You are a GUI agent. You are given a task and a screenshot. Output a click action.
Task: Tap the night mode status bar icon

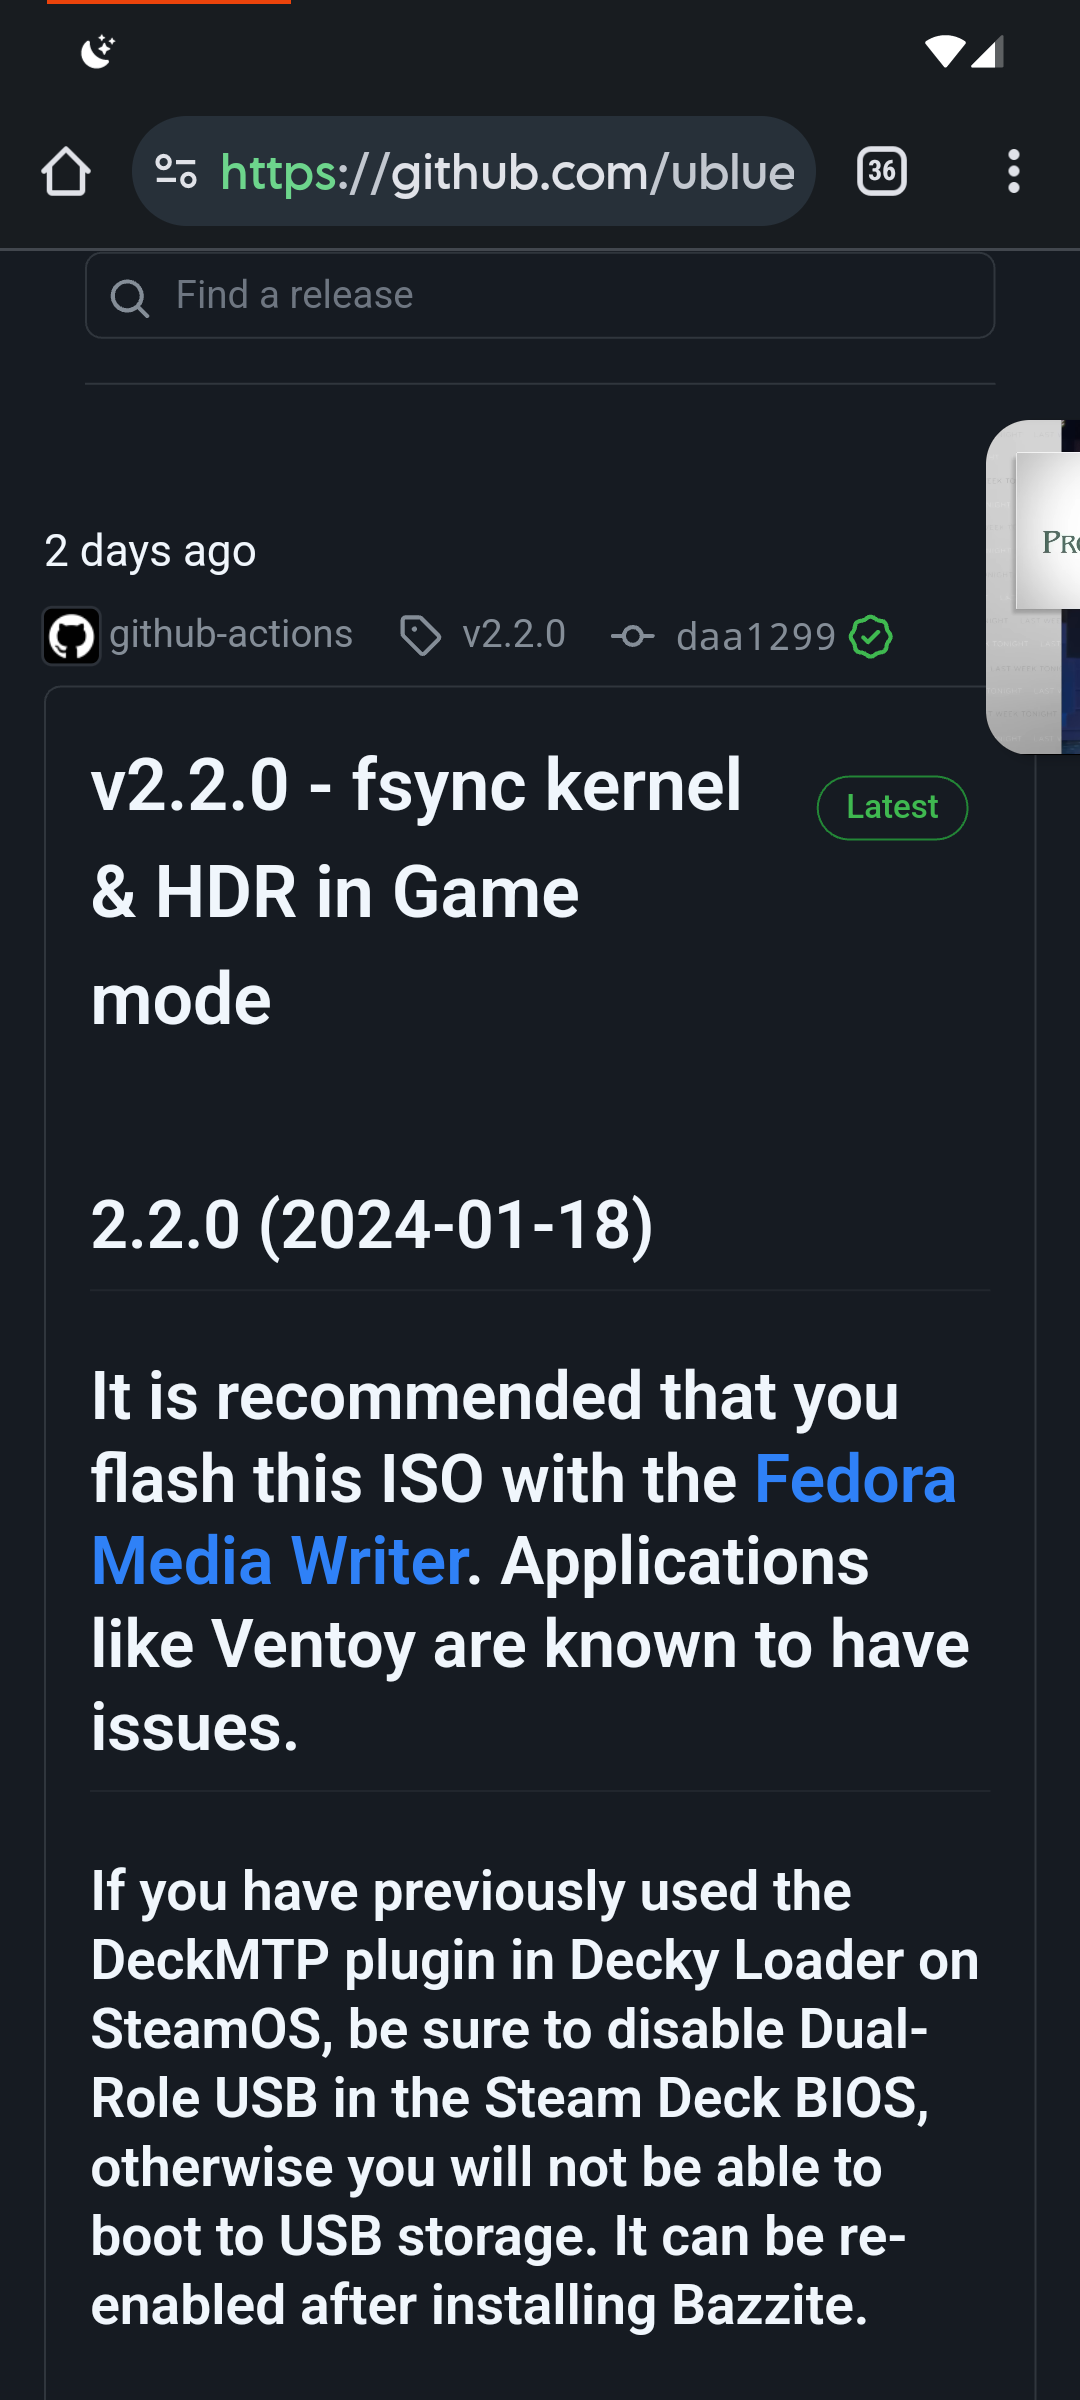(x=98, y=51)
